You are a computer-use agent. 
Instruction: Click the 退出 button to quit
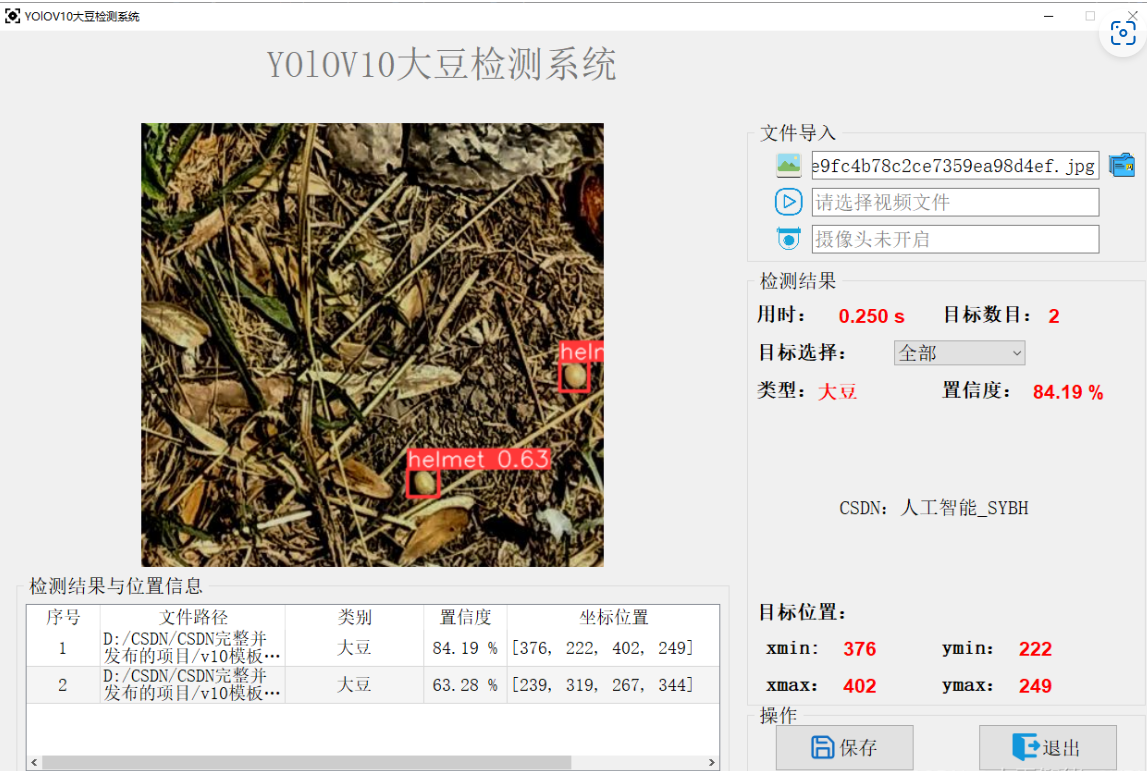tap(1048, 745)
